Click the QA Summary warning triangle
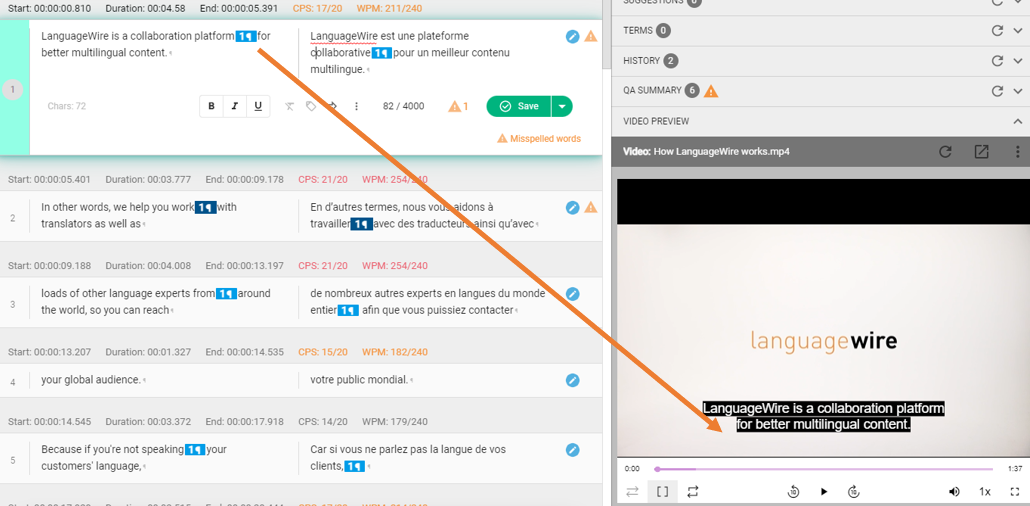This screenshot has width=1030, height=506. (711, 91)
